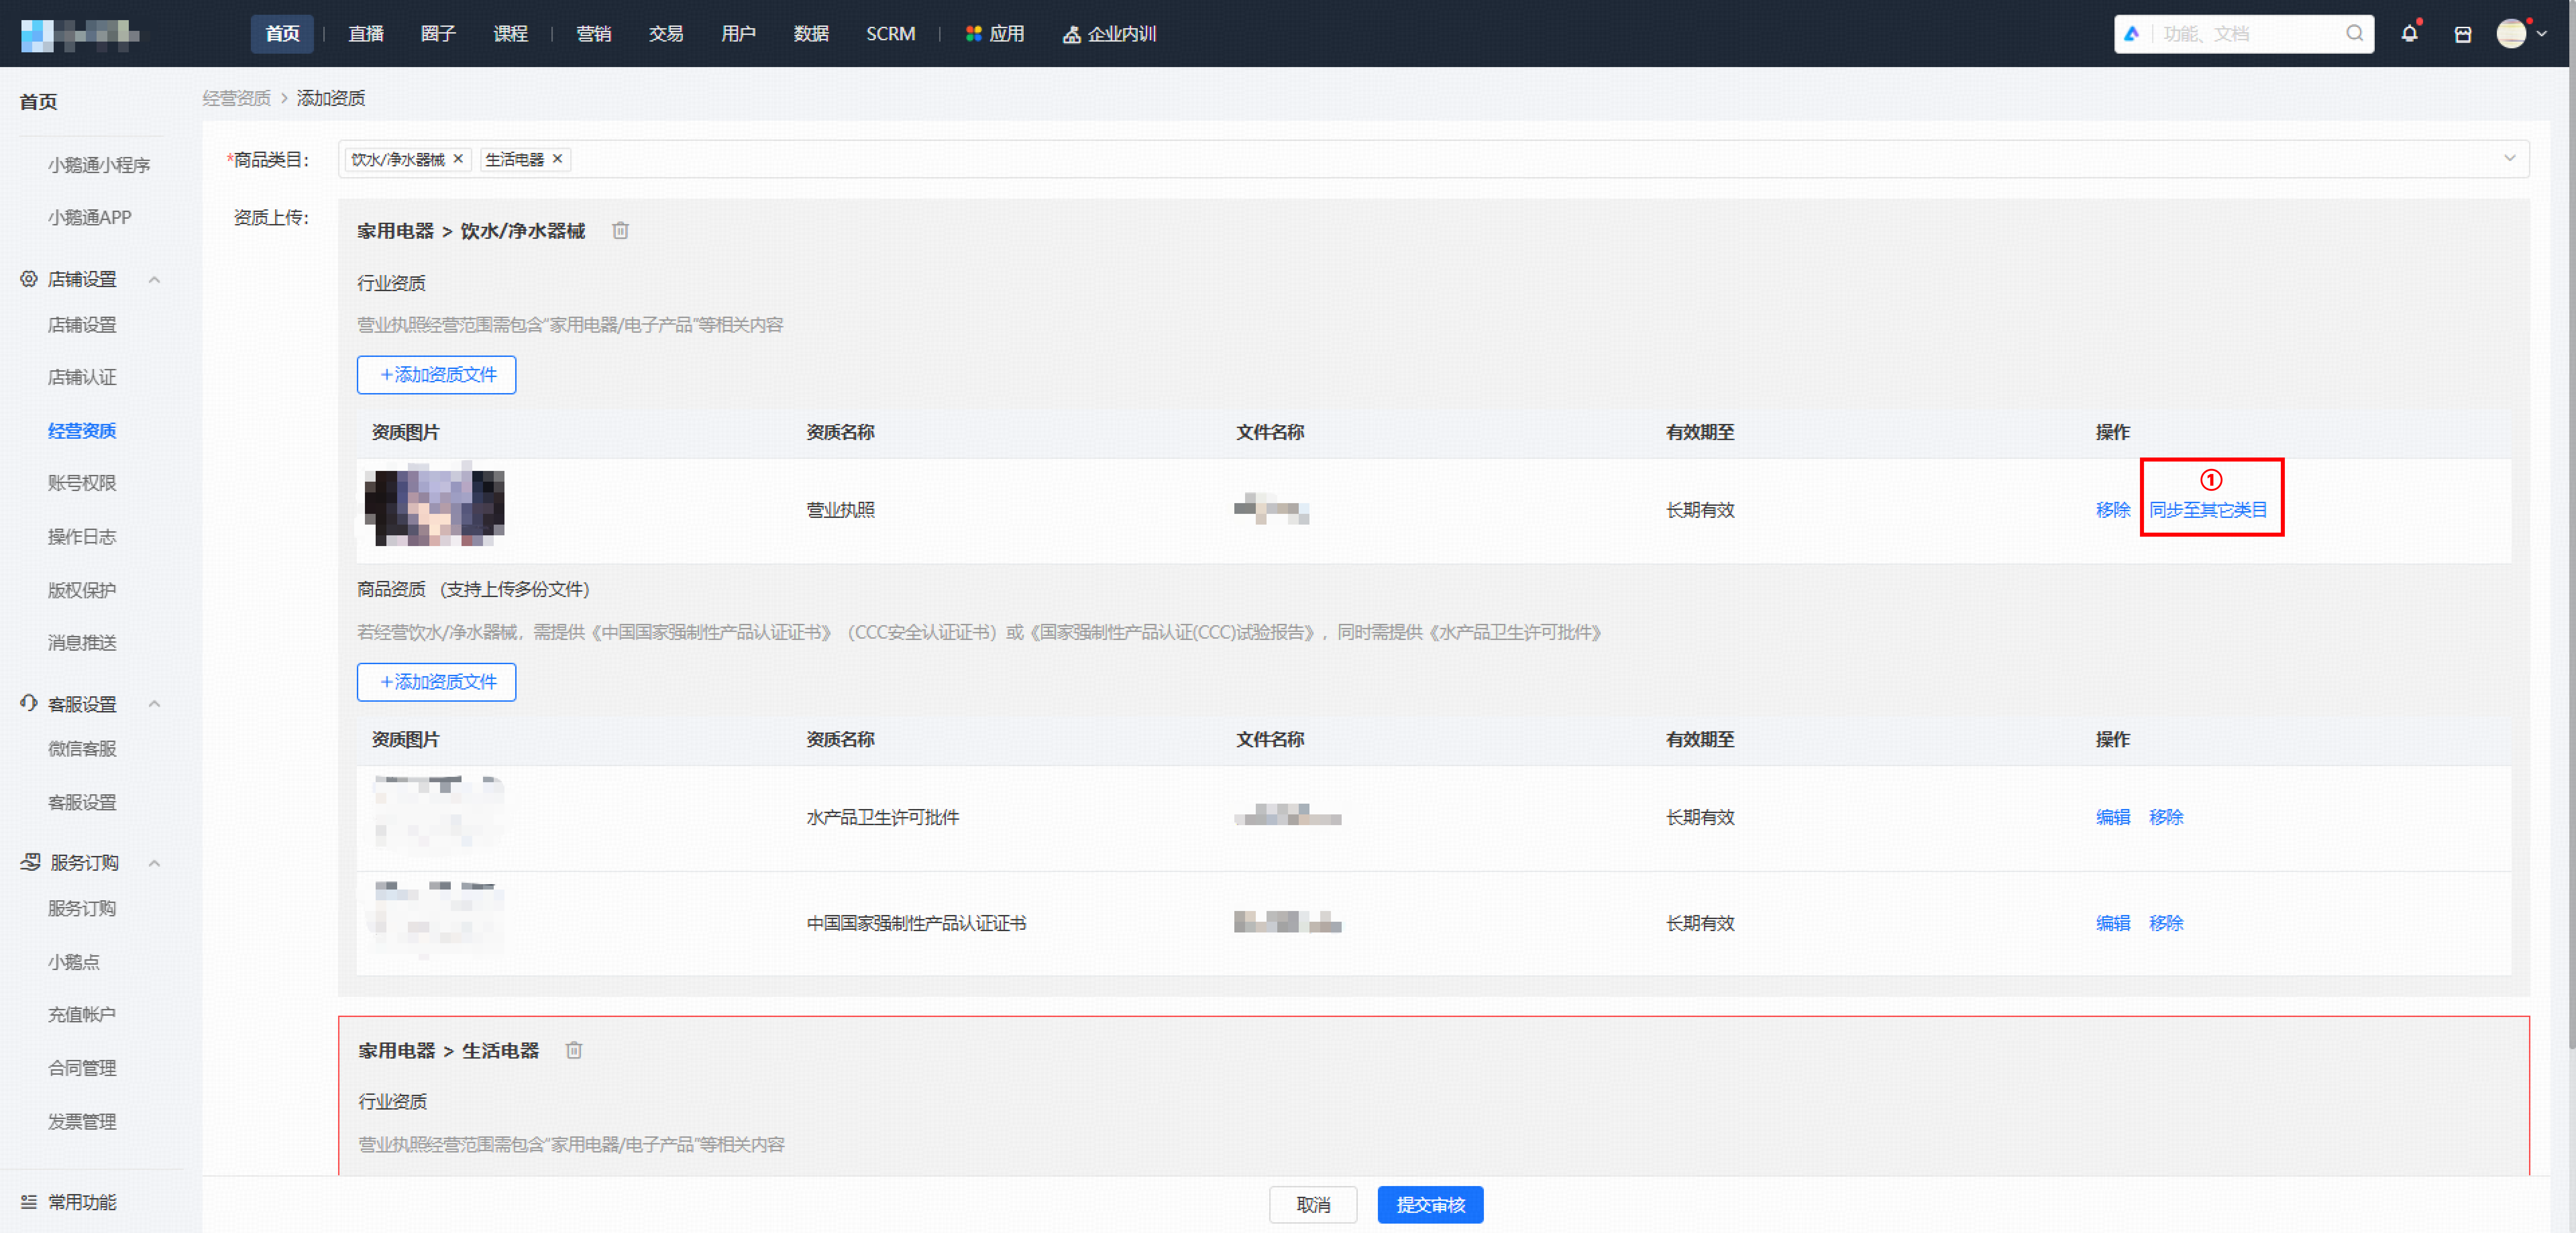Click 移除 for the 营业执照 row
The width and height of the screenshot is (2576, 1233).
(2113, 510)
